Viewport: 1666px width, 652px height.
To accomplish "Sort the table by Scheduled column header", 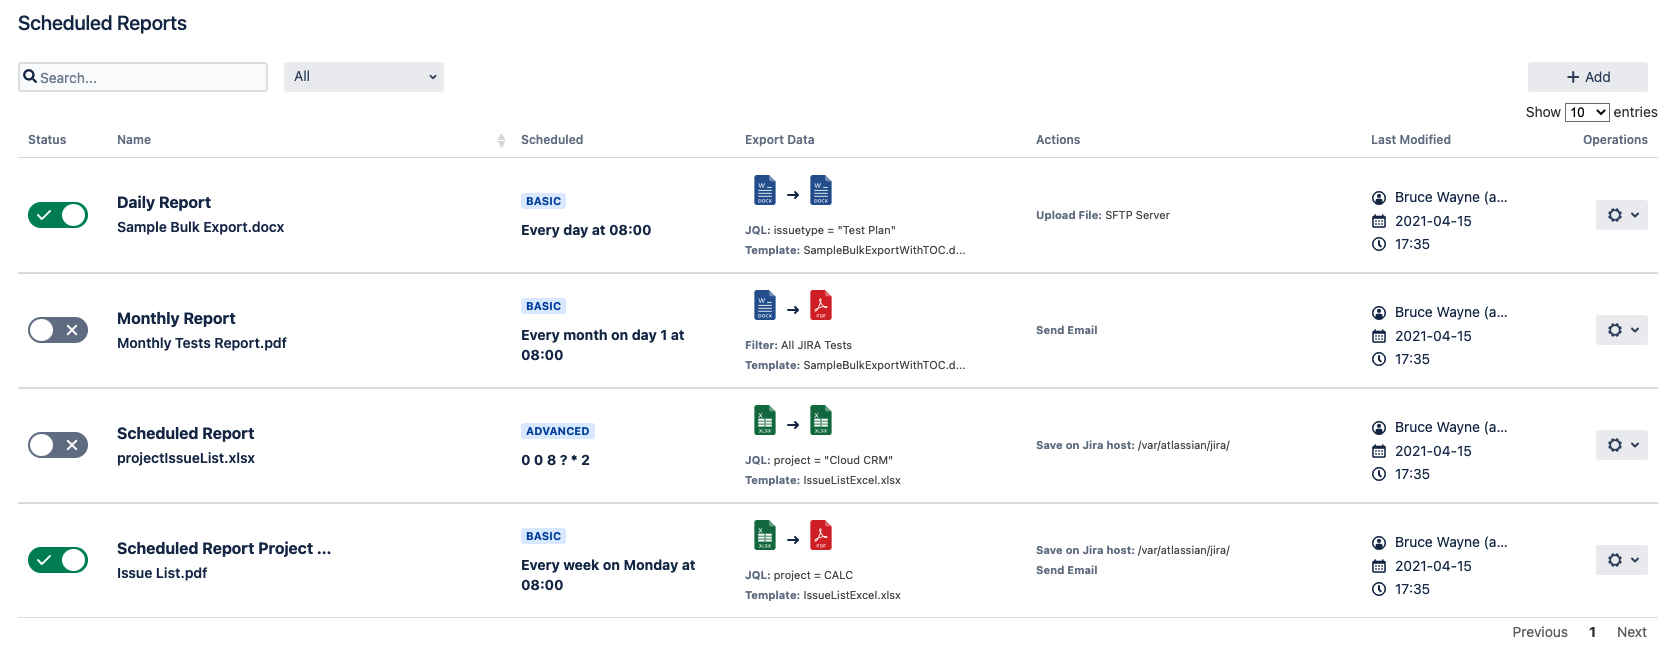I will click(x=552, y=140).
